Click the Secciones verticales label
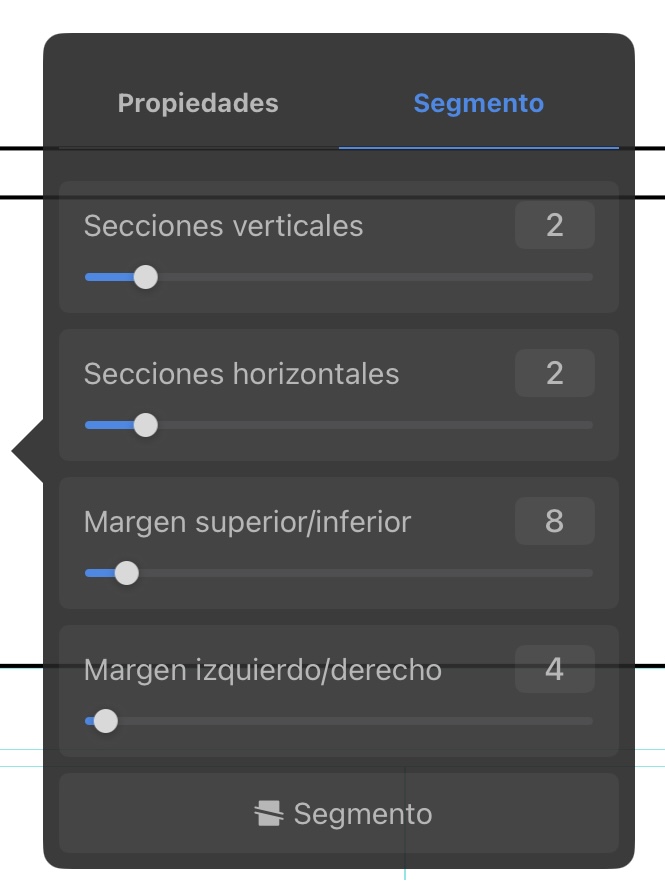This screenshot has width=665, height=895. pyautogui.click(x=223, y=225)
